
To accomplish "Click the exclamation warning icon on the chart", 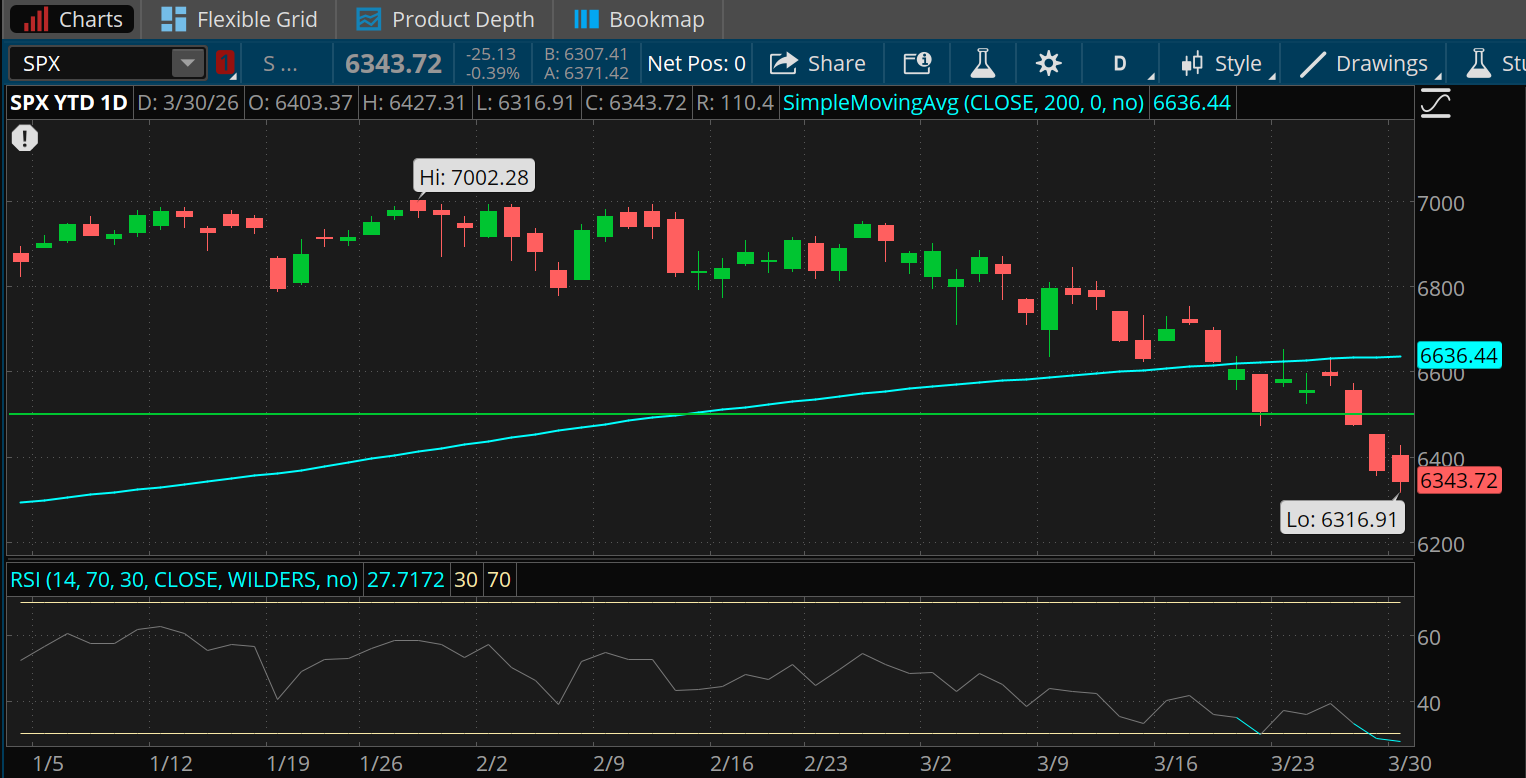I will pos(24,138).
